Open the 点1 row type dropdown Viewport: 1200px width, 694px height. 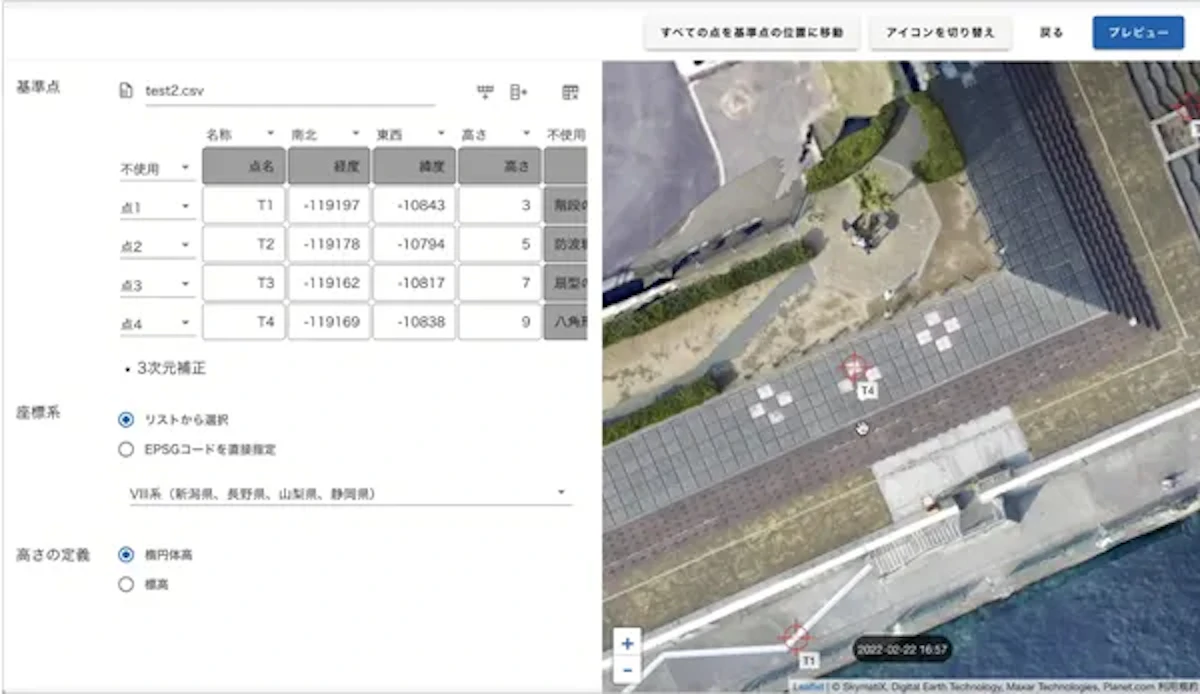[157, 208]
